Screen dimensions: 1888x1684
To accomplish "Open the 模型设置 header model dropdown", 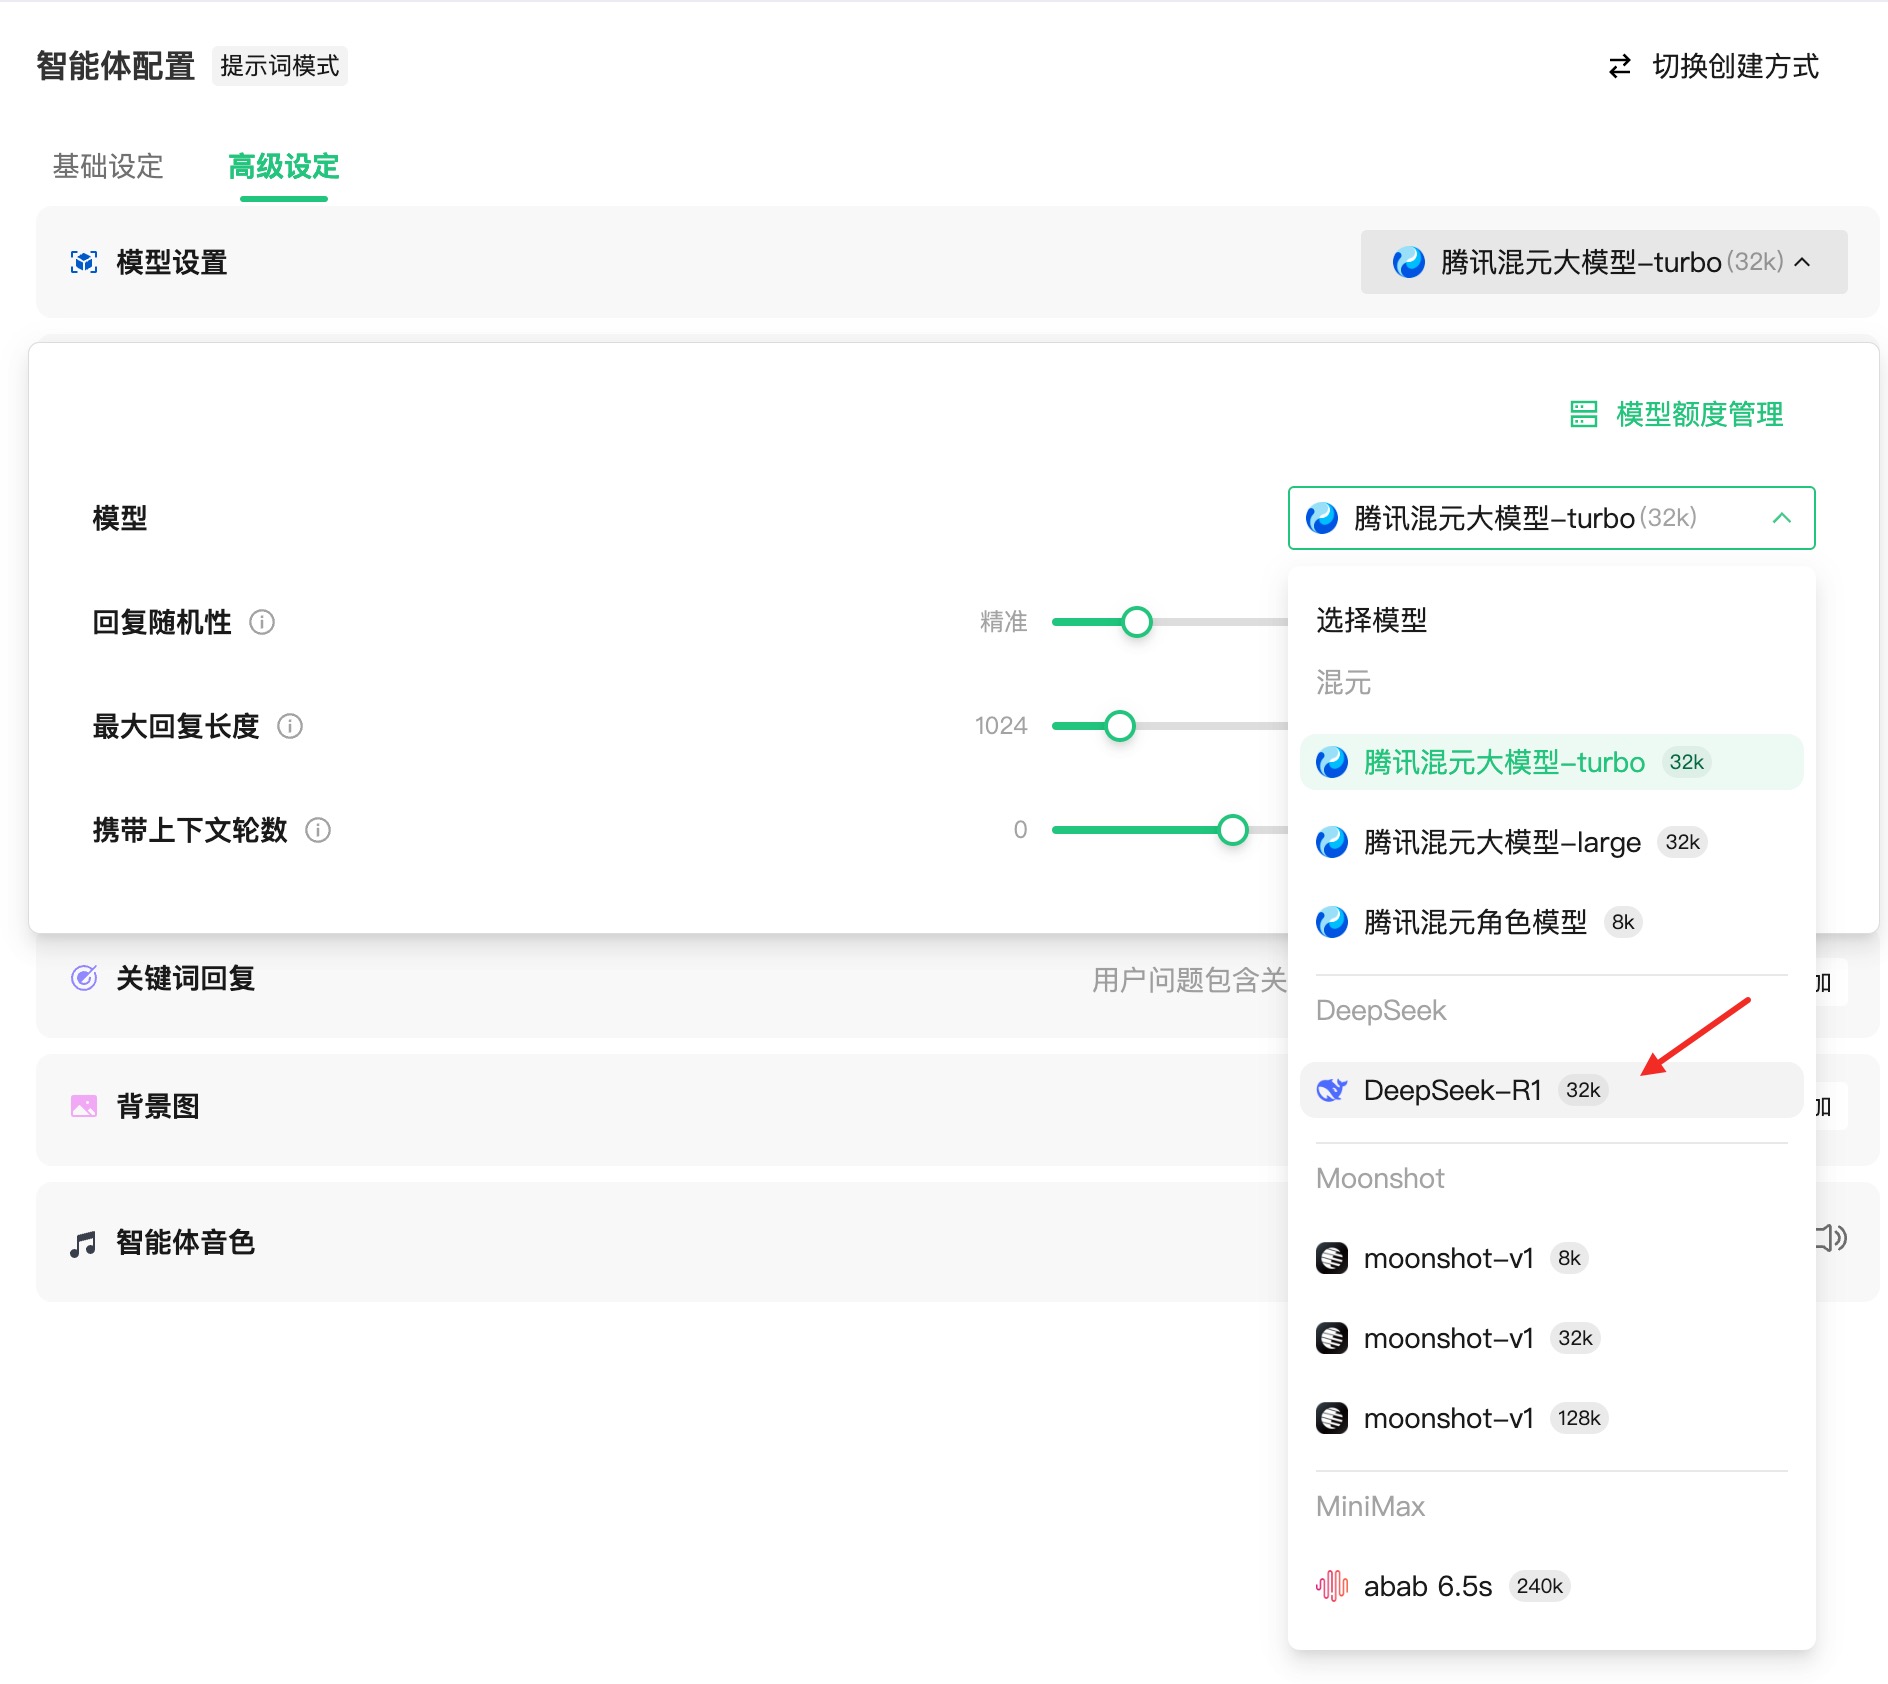I will coord(1604,262).
